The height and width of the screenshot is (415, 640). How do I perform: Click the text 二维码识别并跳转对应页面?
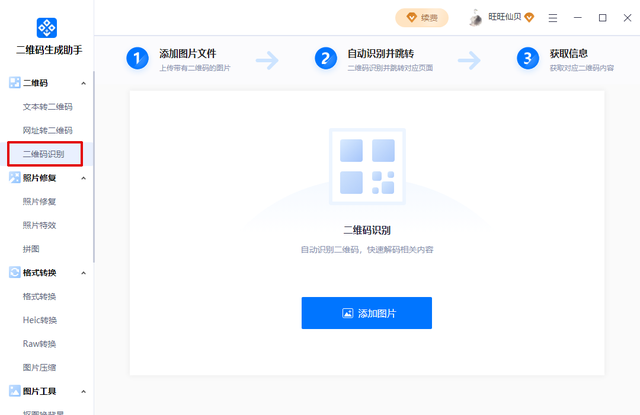(x=390, y=68)
